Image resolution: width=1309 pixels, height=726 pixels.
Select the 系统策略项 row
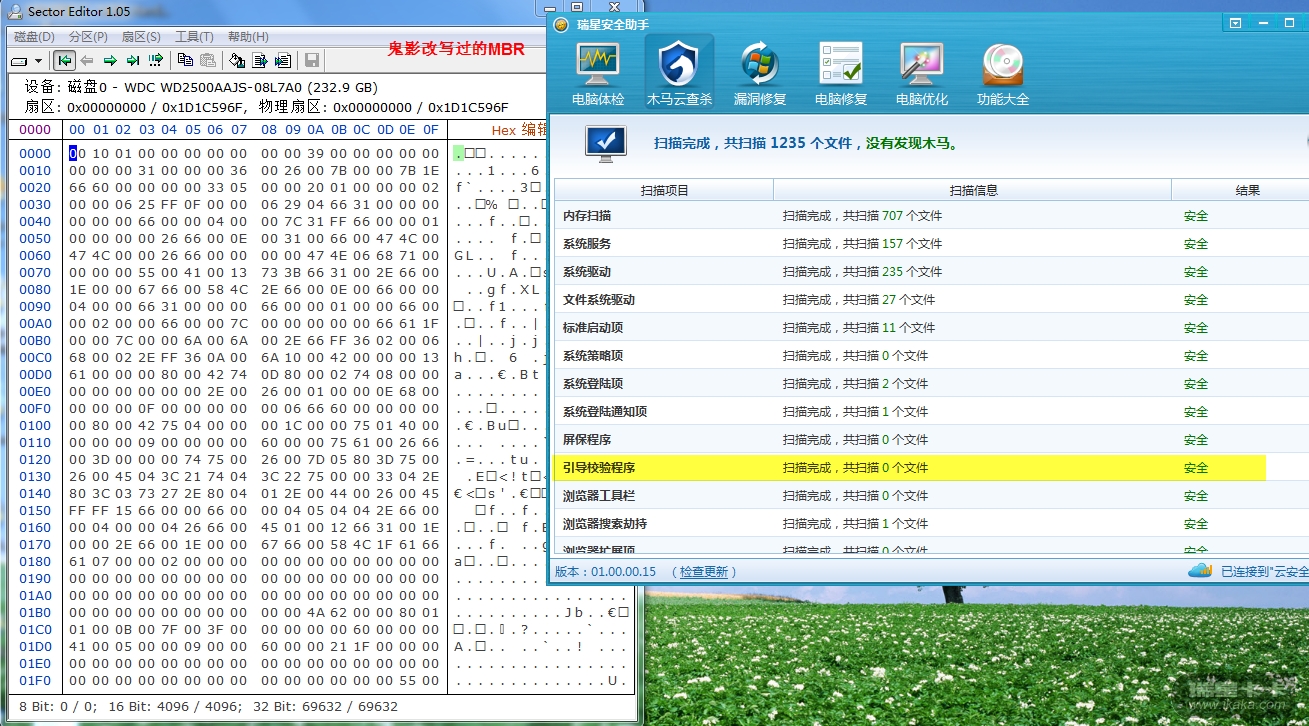pyautogui.click(x=931, y=355)
